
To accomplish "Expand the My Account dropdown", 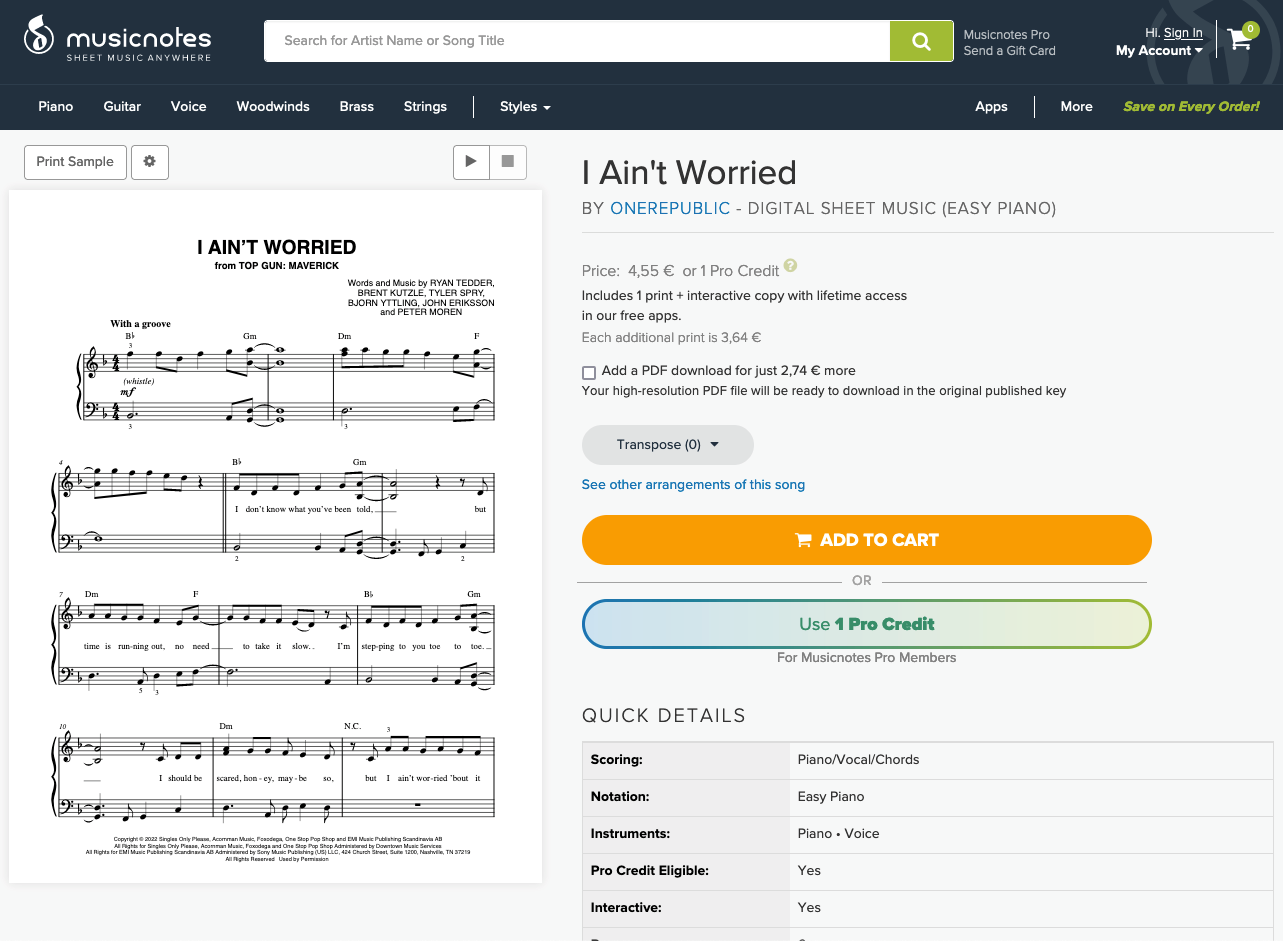I will pyautogui.click(x=1159, y=51).
